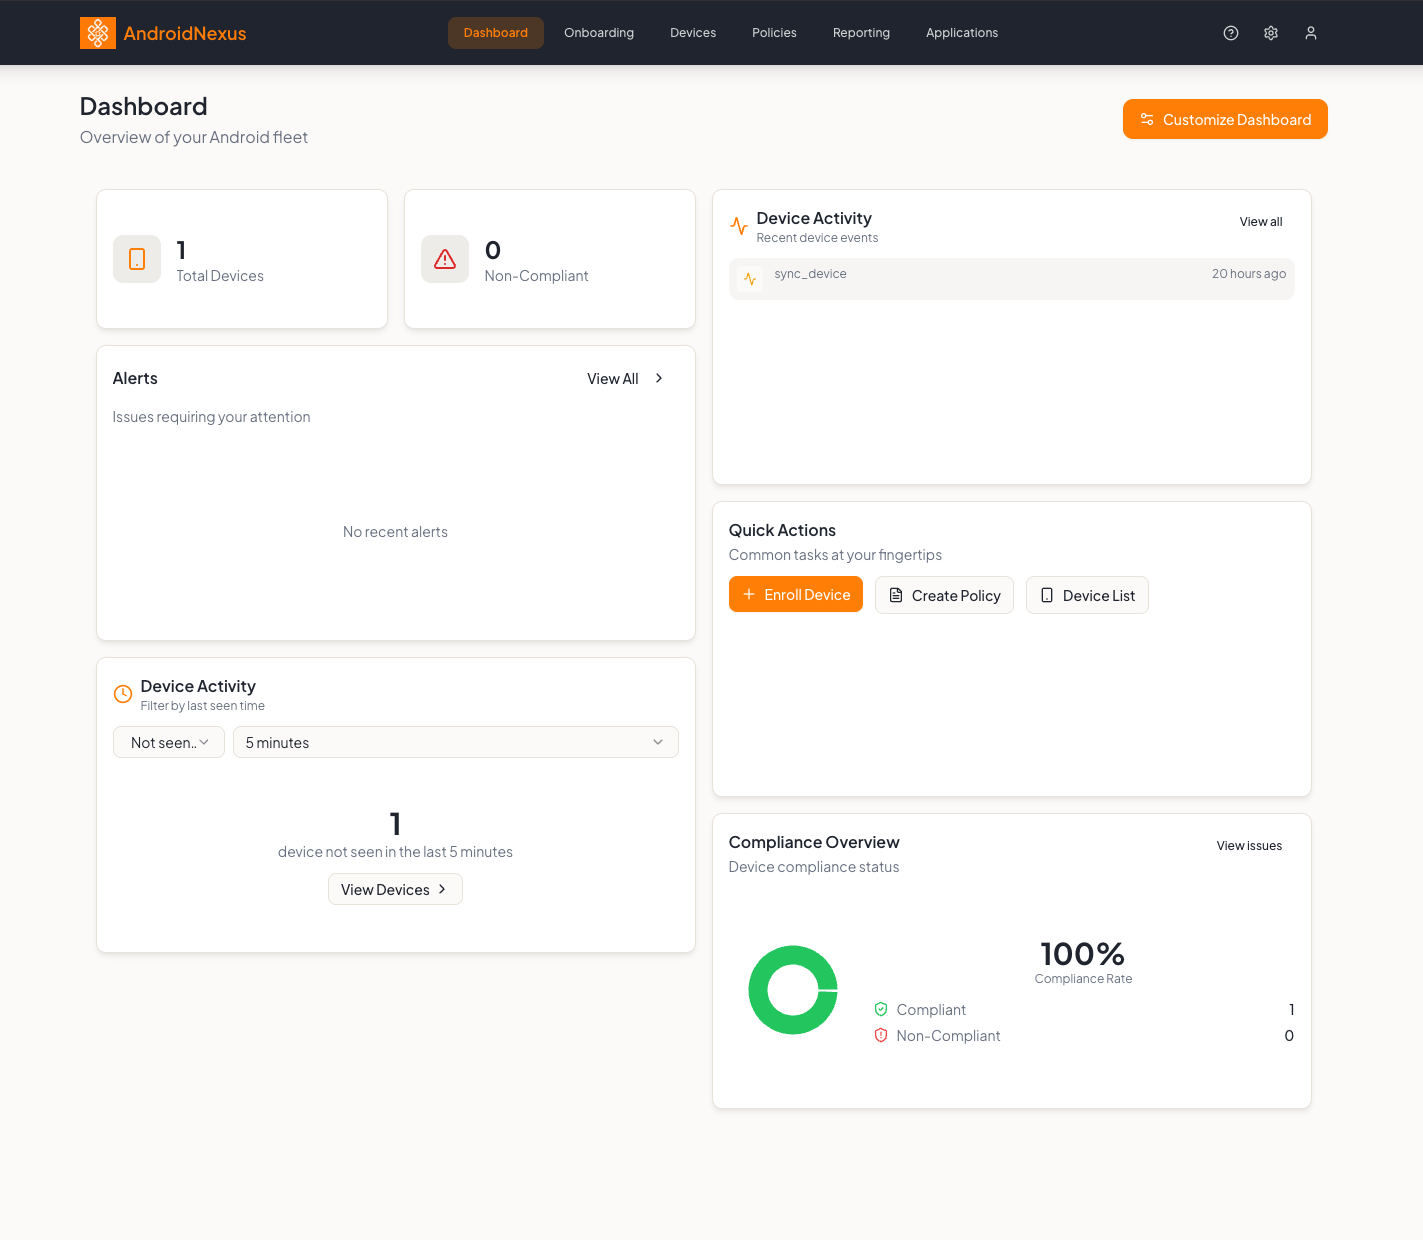Open the 5 minutes time dropdown
The width and height of the screenshot is (1423, 1240).
click(x=456, y=742)
